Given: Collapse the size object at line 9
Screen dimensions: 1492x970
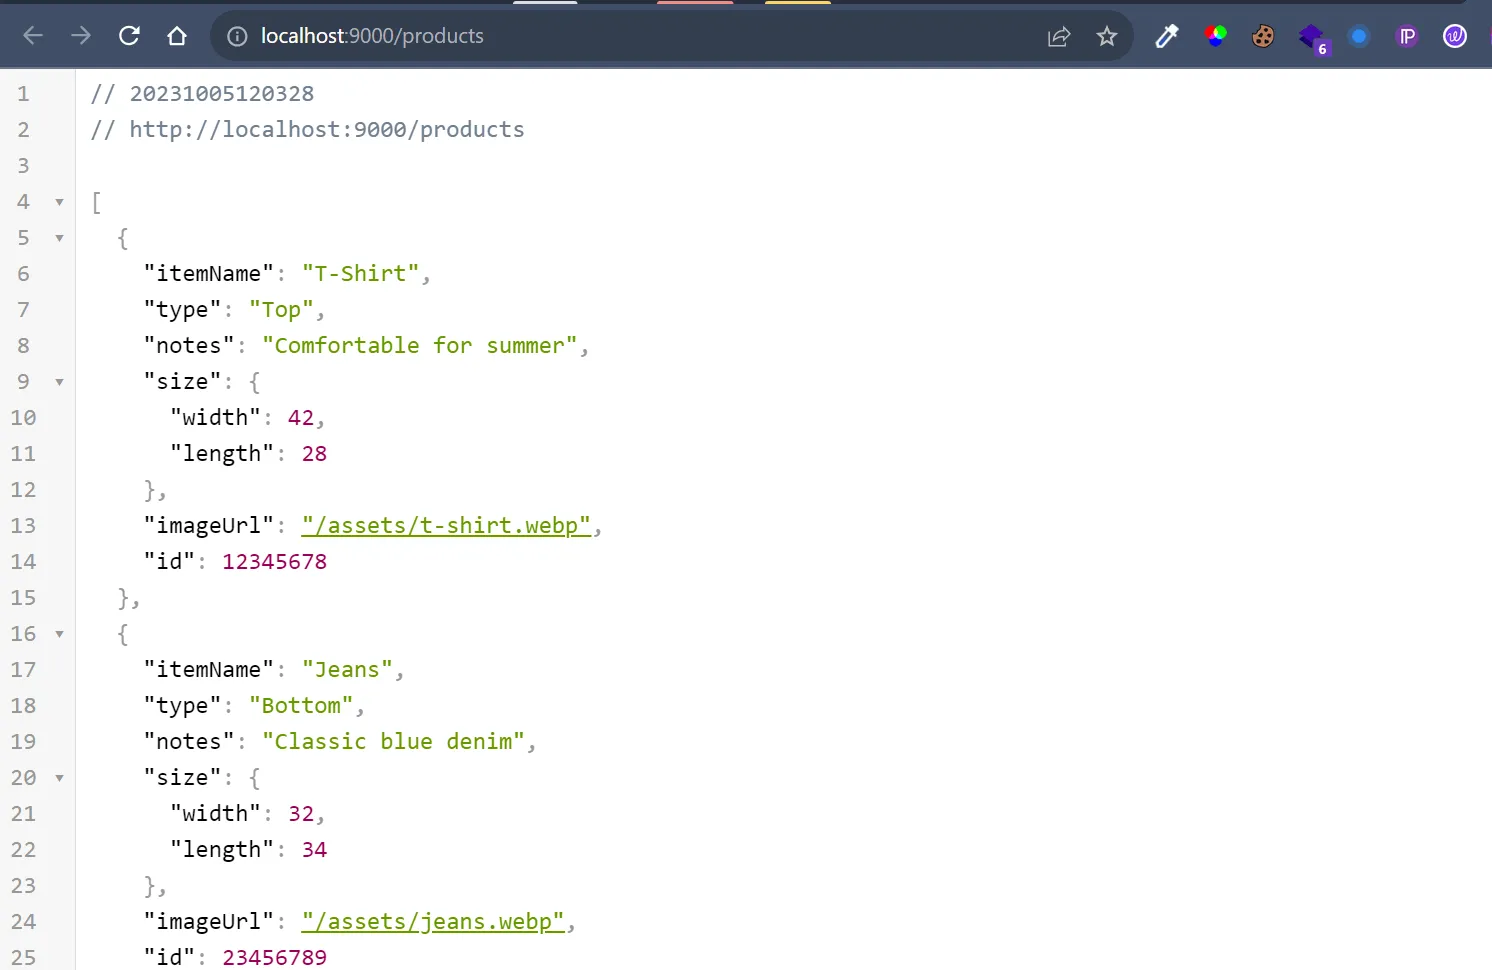Looking at the screenshot, I should [x=58, y=382].
